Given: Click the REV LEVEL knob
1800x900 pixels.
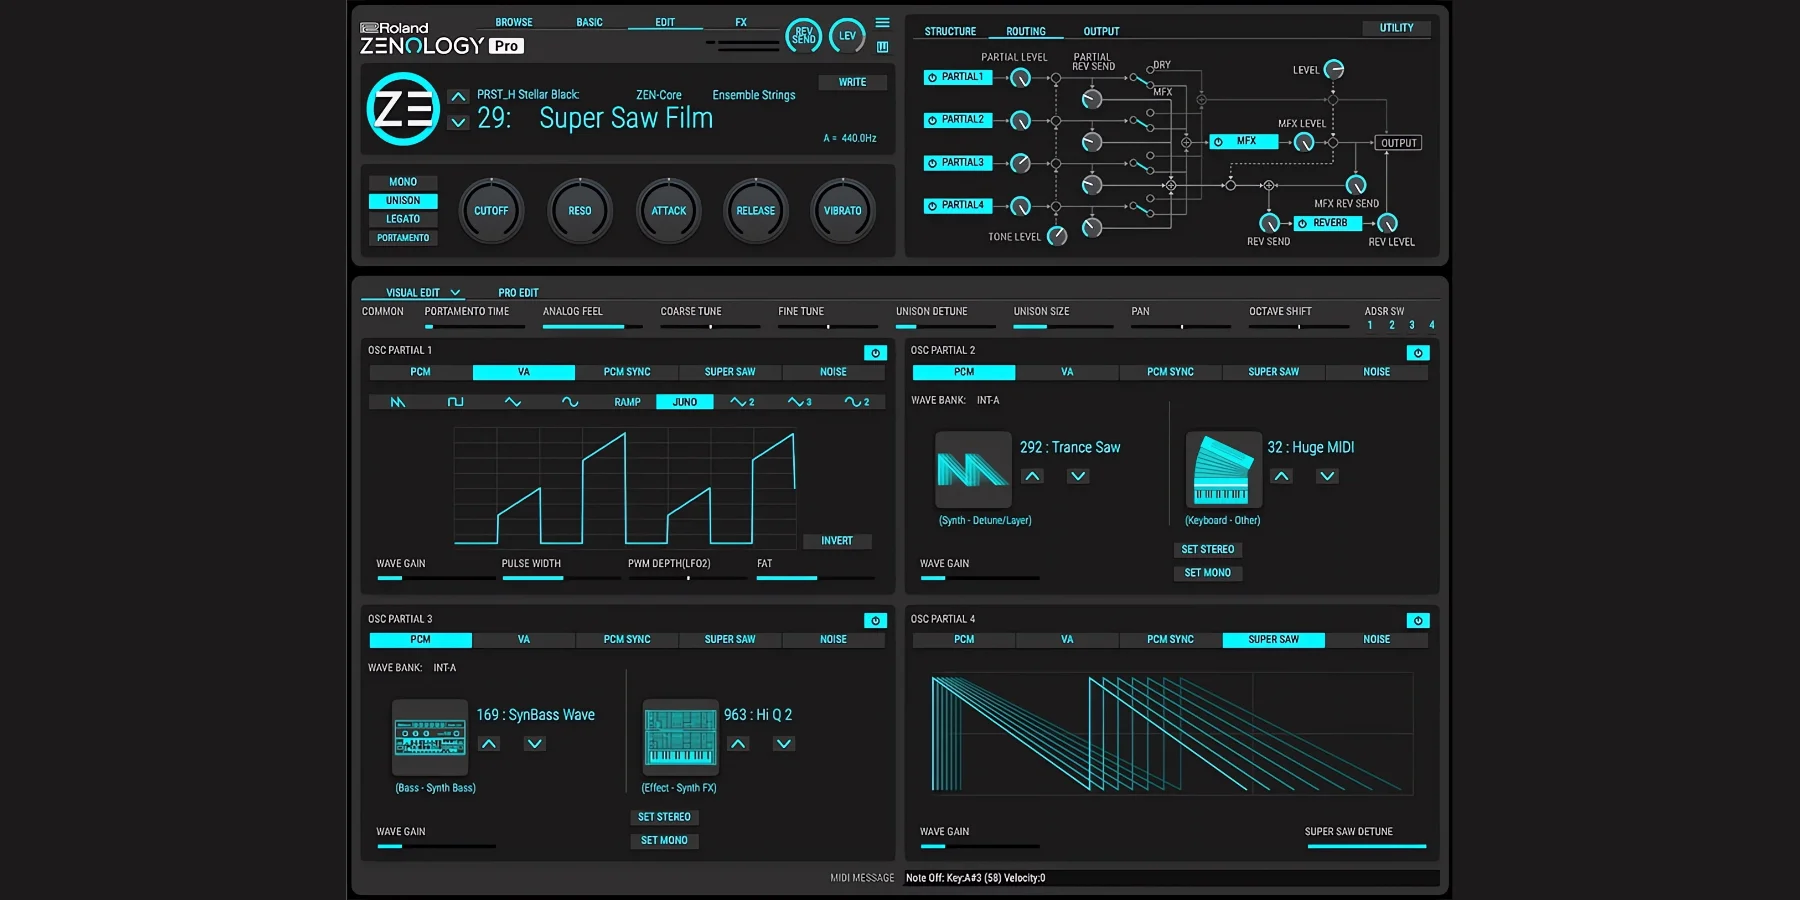Looking at the screenshot, I should [x=1387, y=223].
